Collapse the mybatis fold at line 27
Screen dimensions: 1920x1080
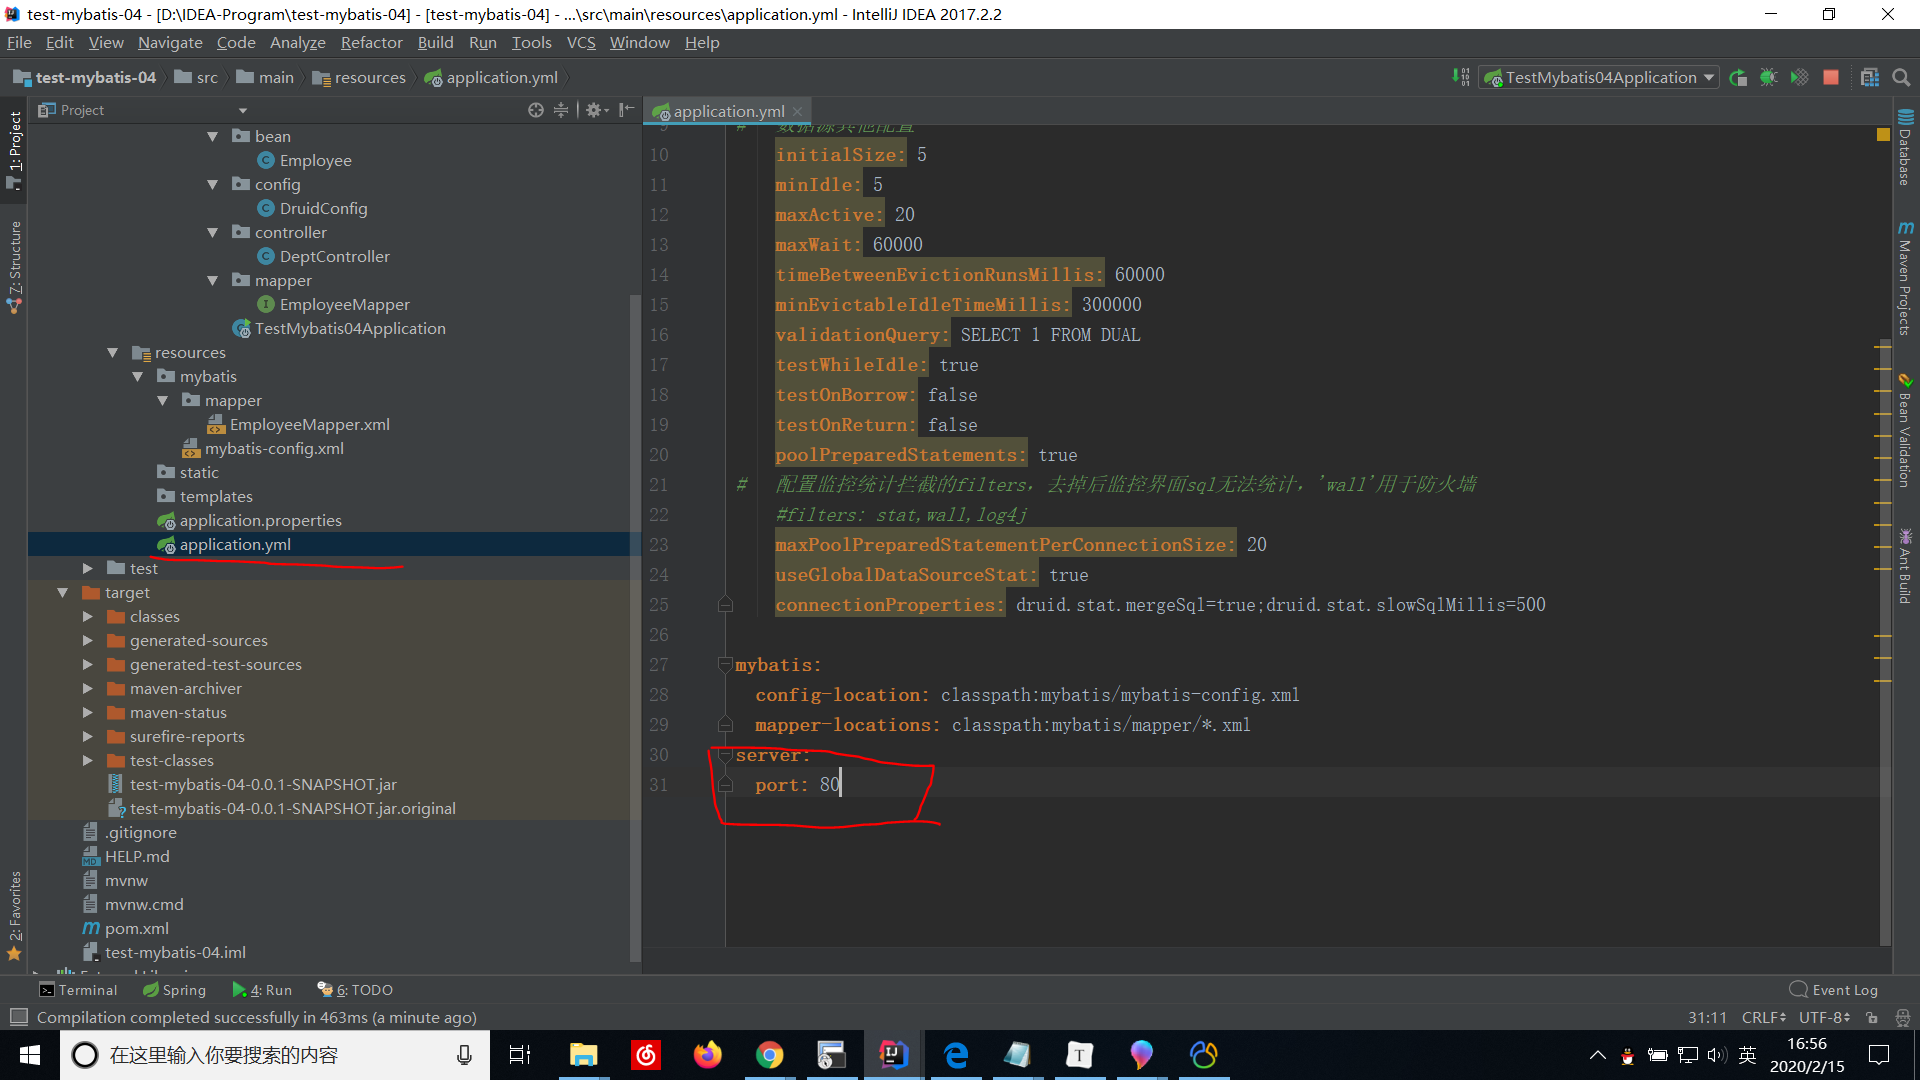[x=726, y=664]
